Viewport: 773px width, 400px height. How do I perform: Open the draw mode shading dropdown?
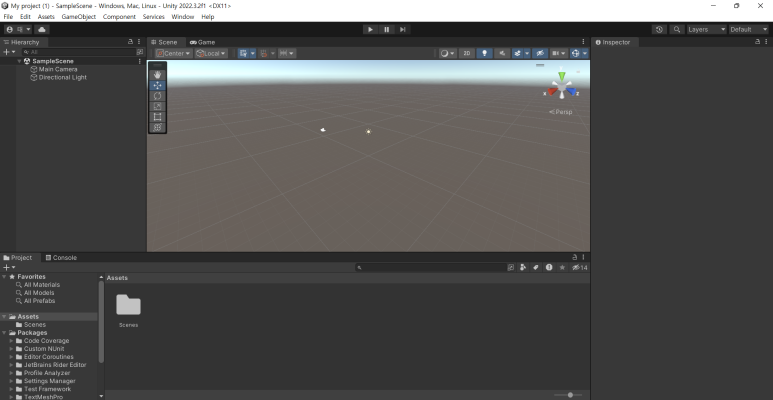(448, 53)
